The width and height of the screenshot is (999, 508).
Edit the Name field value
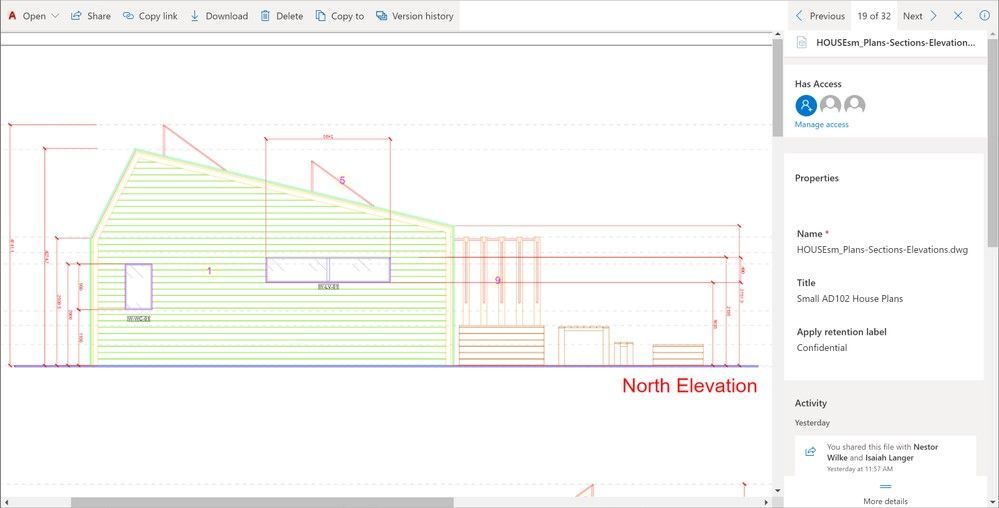[882, 250]
